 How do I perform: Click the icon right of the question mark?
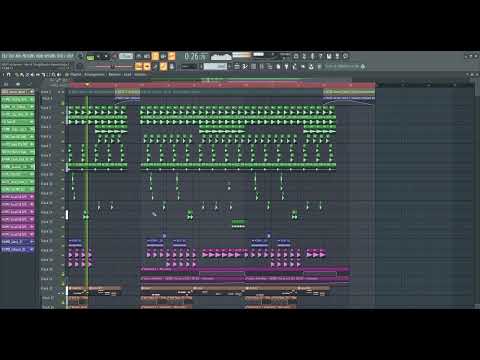pos(329,56)
